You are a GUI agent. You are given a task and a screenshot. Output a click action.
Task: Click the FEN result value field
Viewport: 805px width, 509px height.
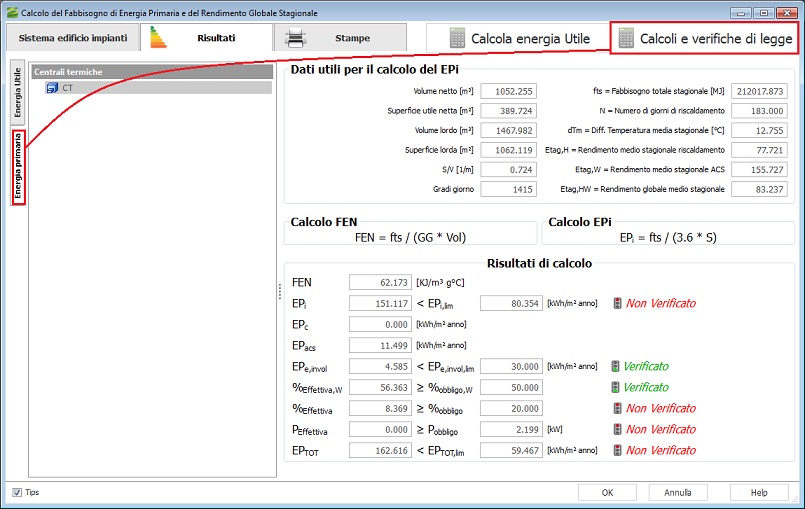(380, 283)
